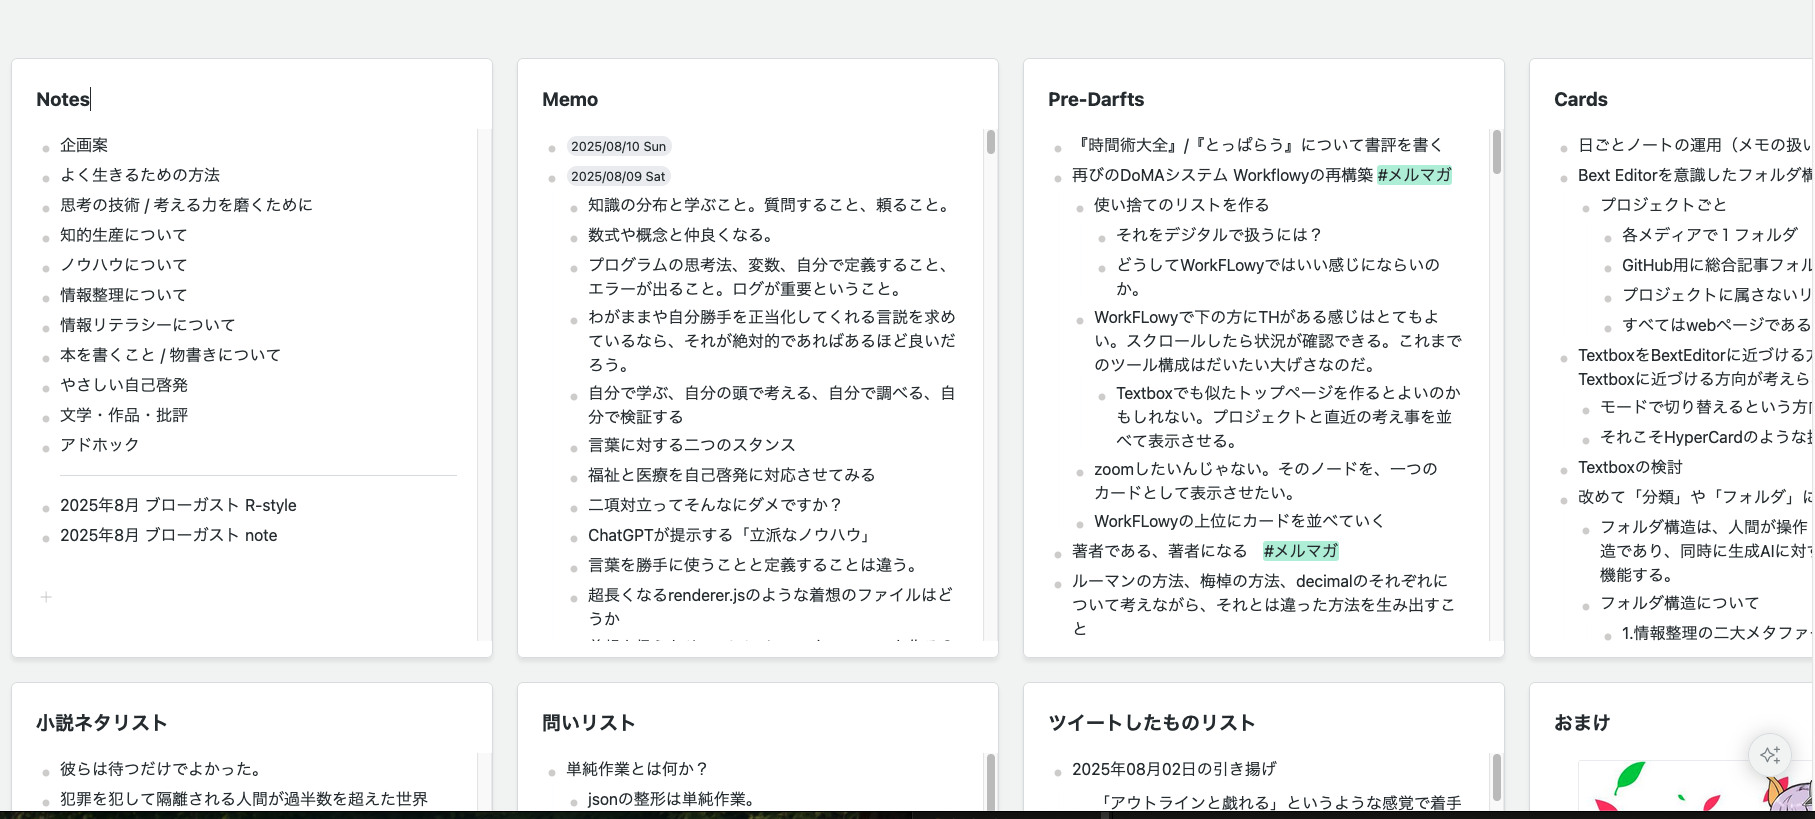
Task: Click the bullet beside プロジェクトごと
Action: pos(1586,208)
